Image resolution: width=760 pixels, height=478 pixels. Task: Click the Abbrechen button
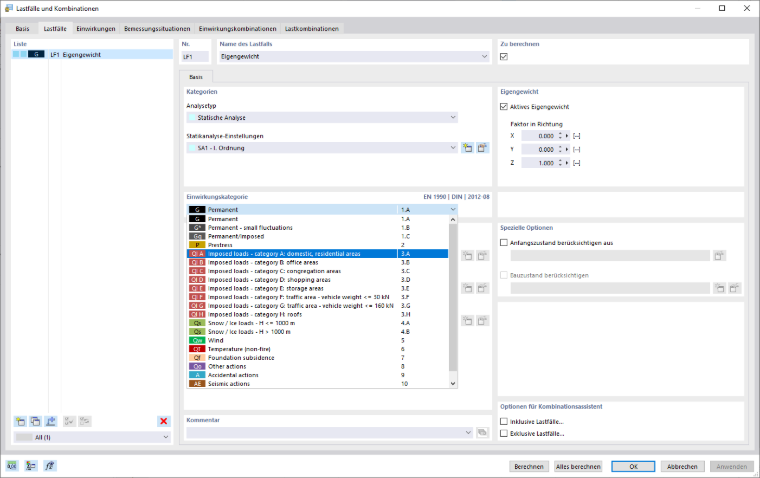[682, 466]
